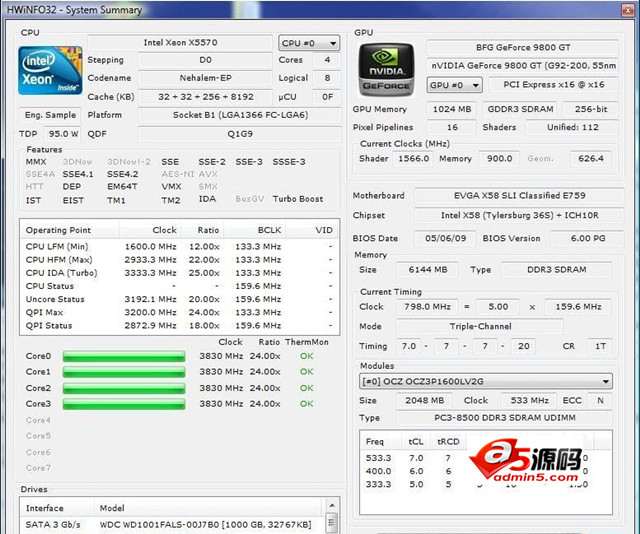Viewport: 640px width, 534px height.
Task: Click the Cache 32 + 32 + 256 + 8192 field
Action: click(205, 97)
